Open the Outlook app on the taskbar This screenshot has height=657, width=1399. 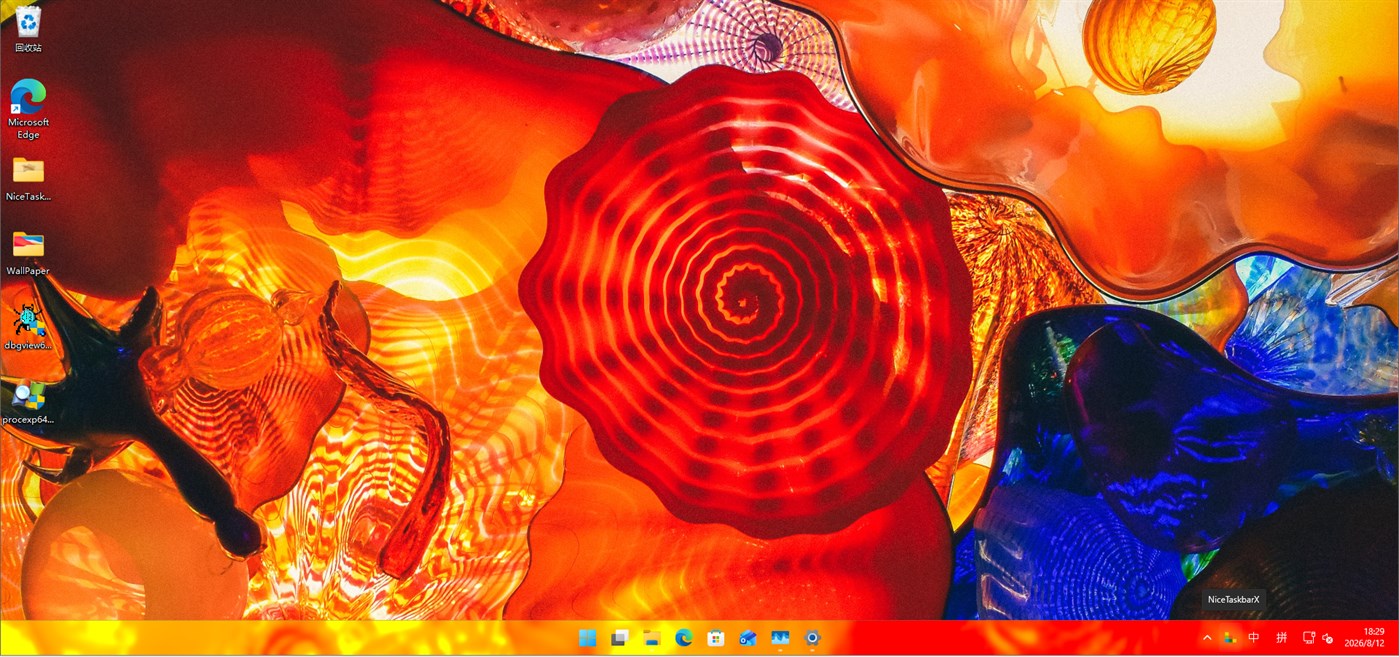pos(748,638)
